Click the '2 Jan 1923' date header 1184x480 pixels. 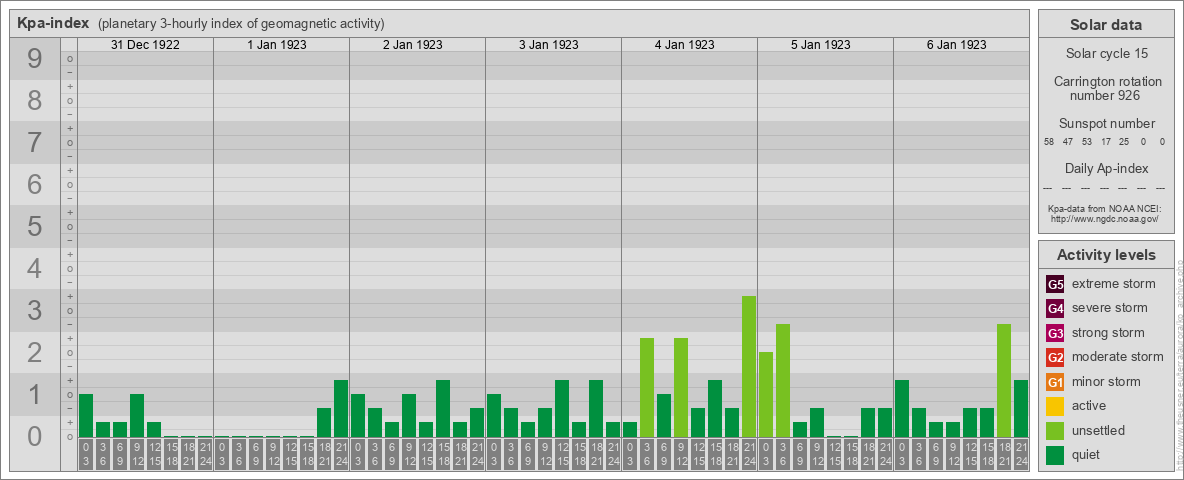coord(413,45)
